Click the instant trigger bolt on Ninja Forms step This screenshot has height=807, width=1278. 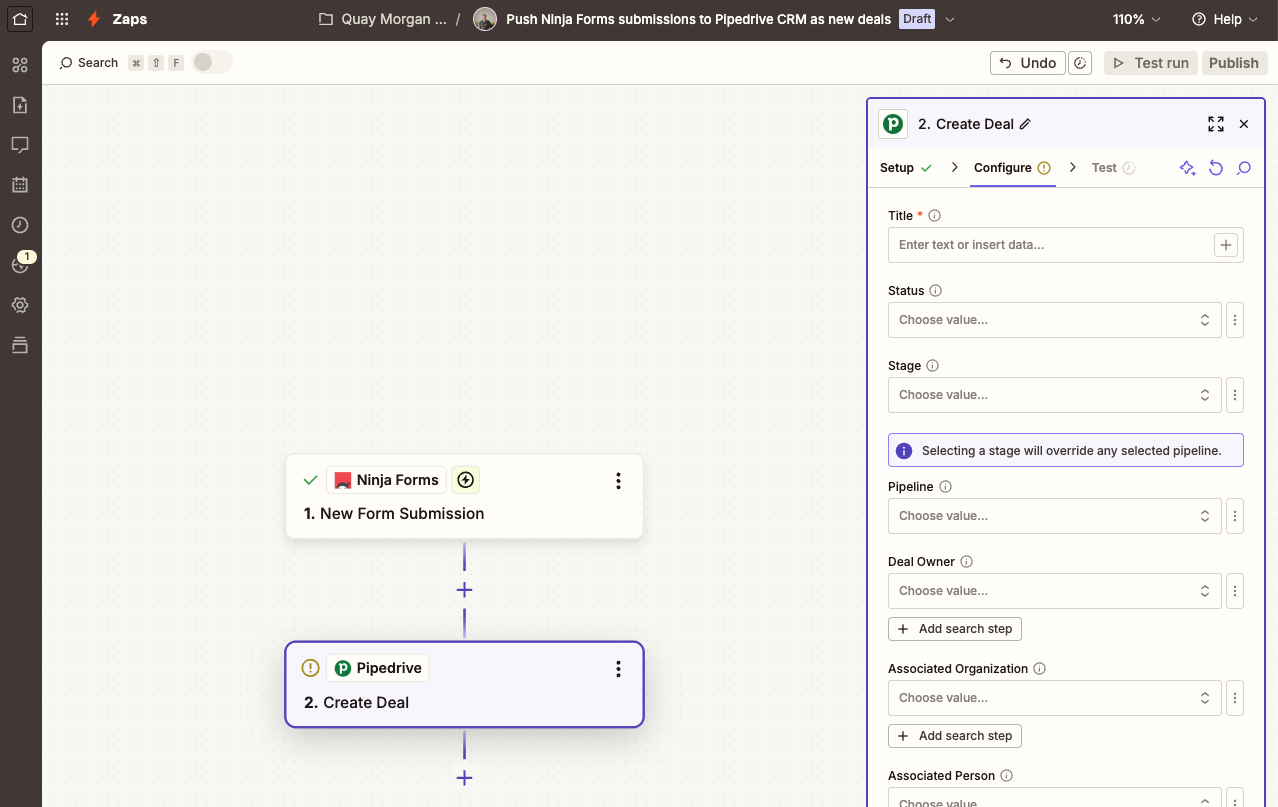pos(465,480)
